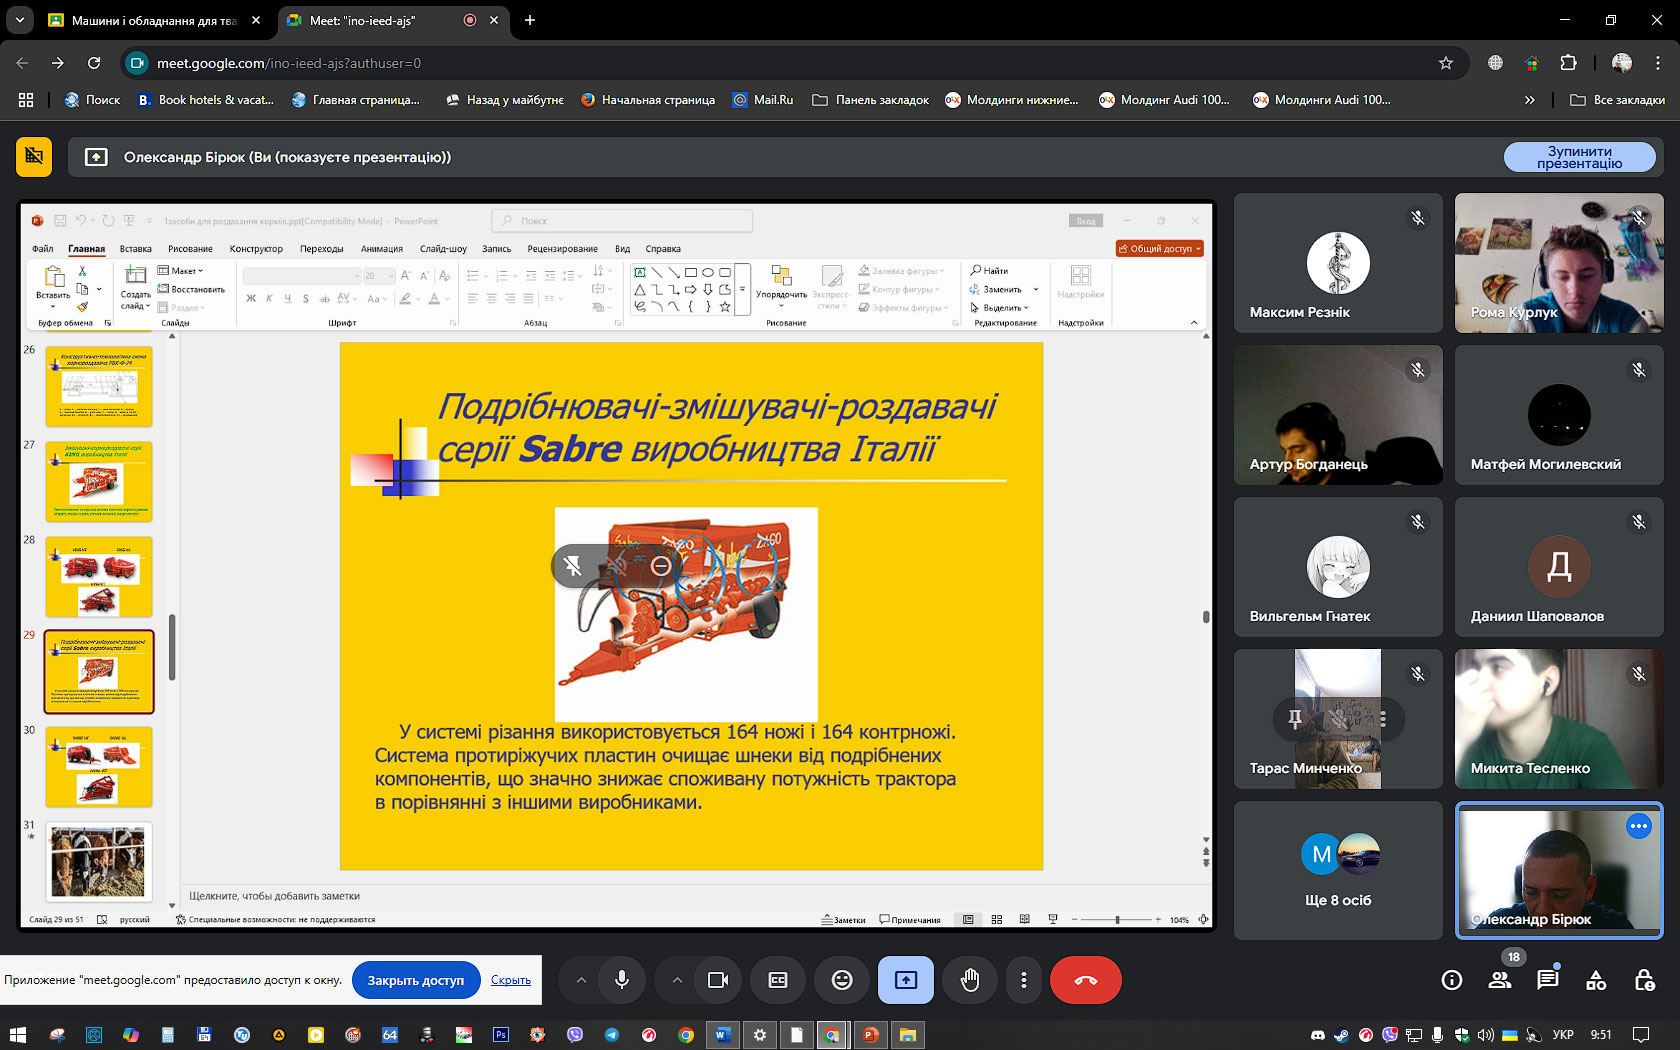This screenshot has width=1680, height=1050.
Task: Open the Слайд-шоу ribbon tab
Action: [x=443, y=249]
